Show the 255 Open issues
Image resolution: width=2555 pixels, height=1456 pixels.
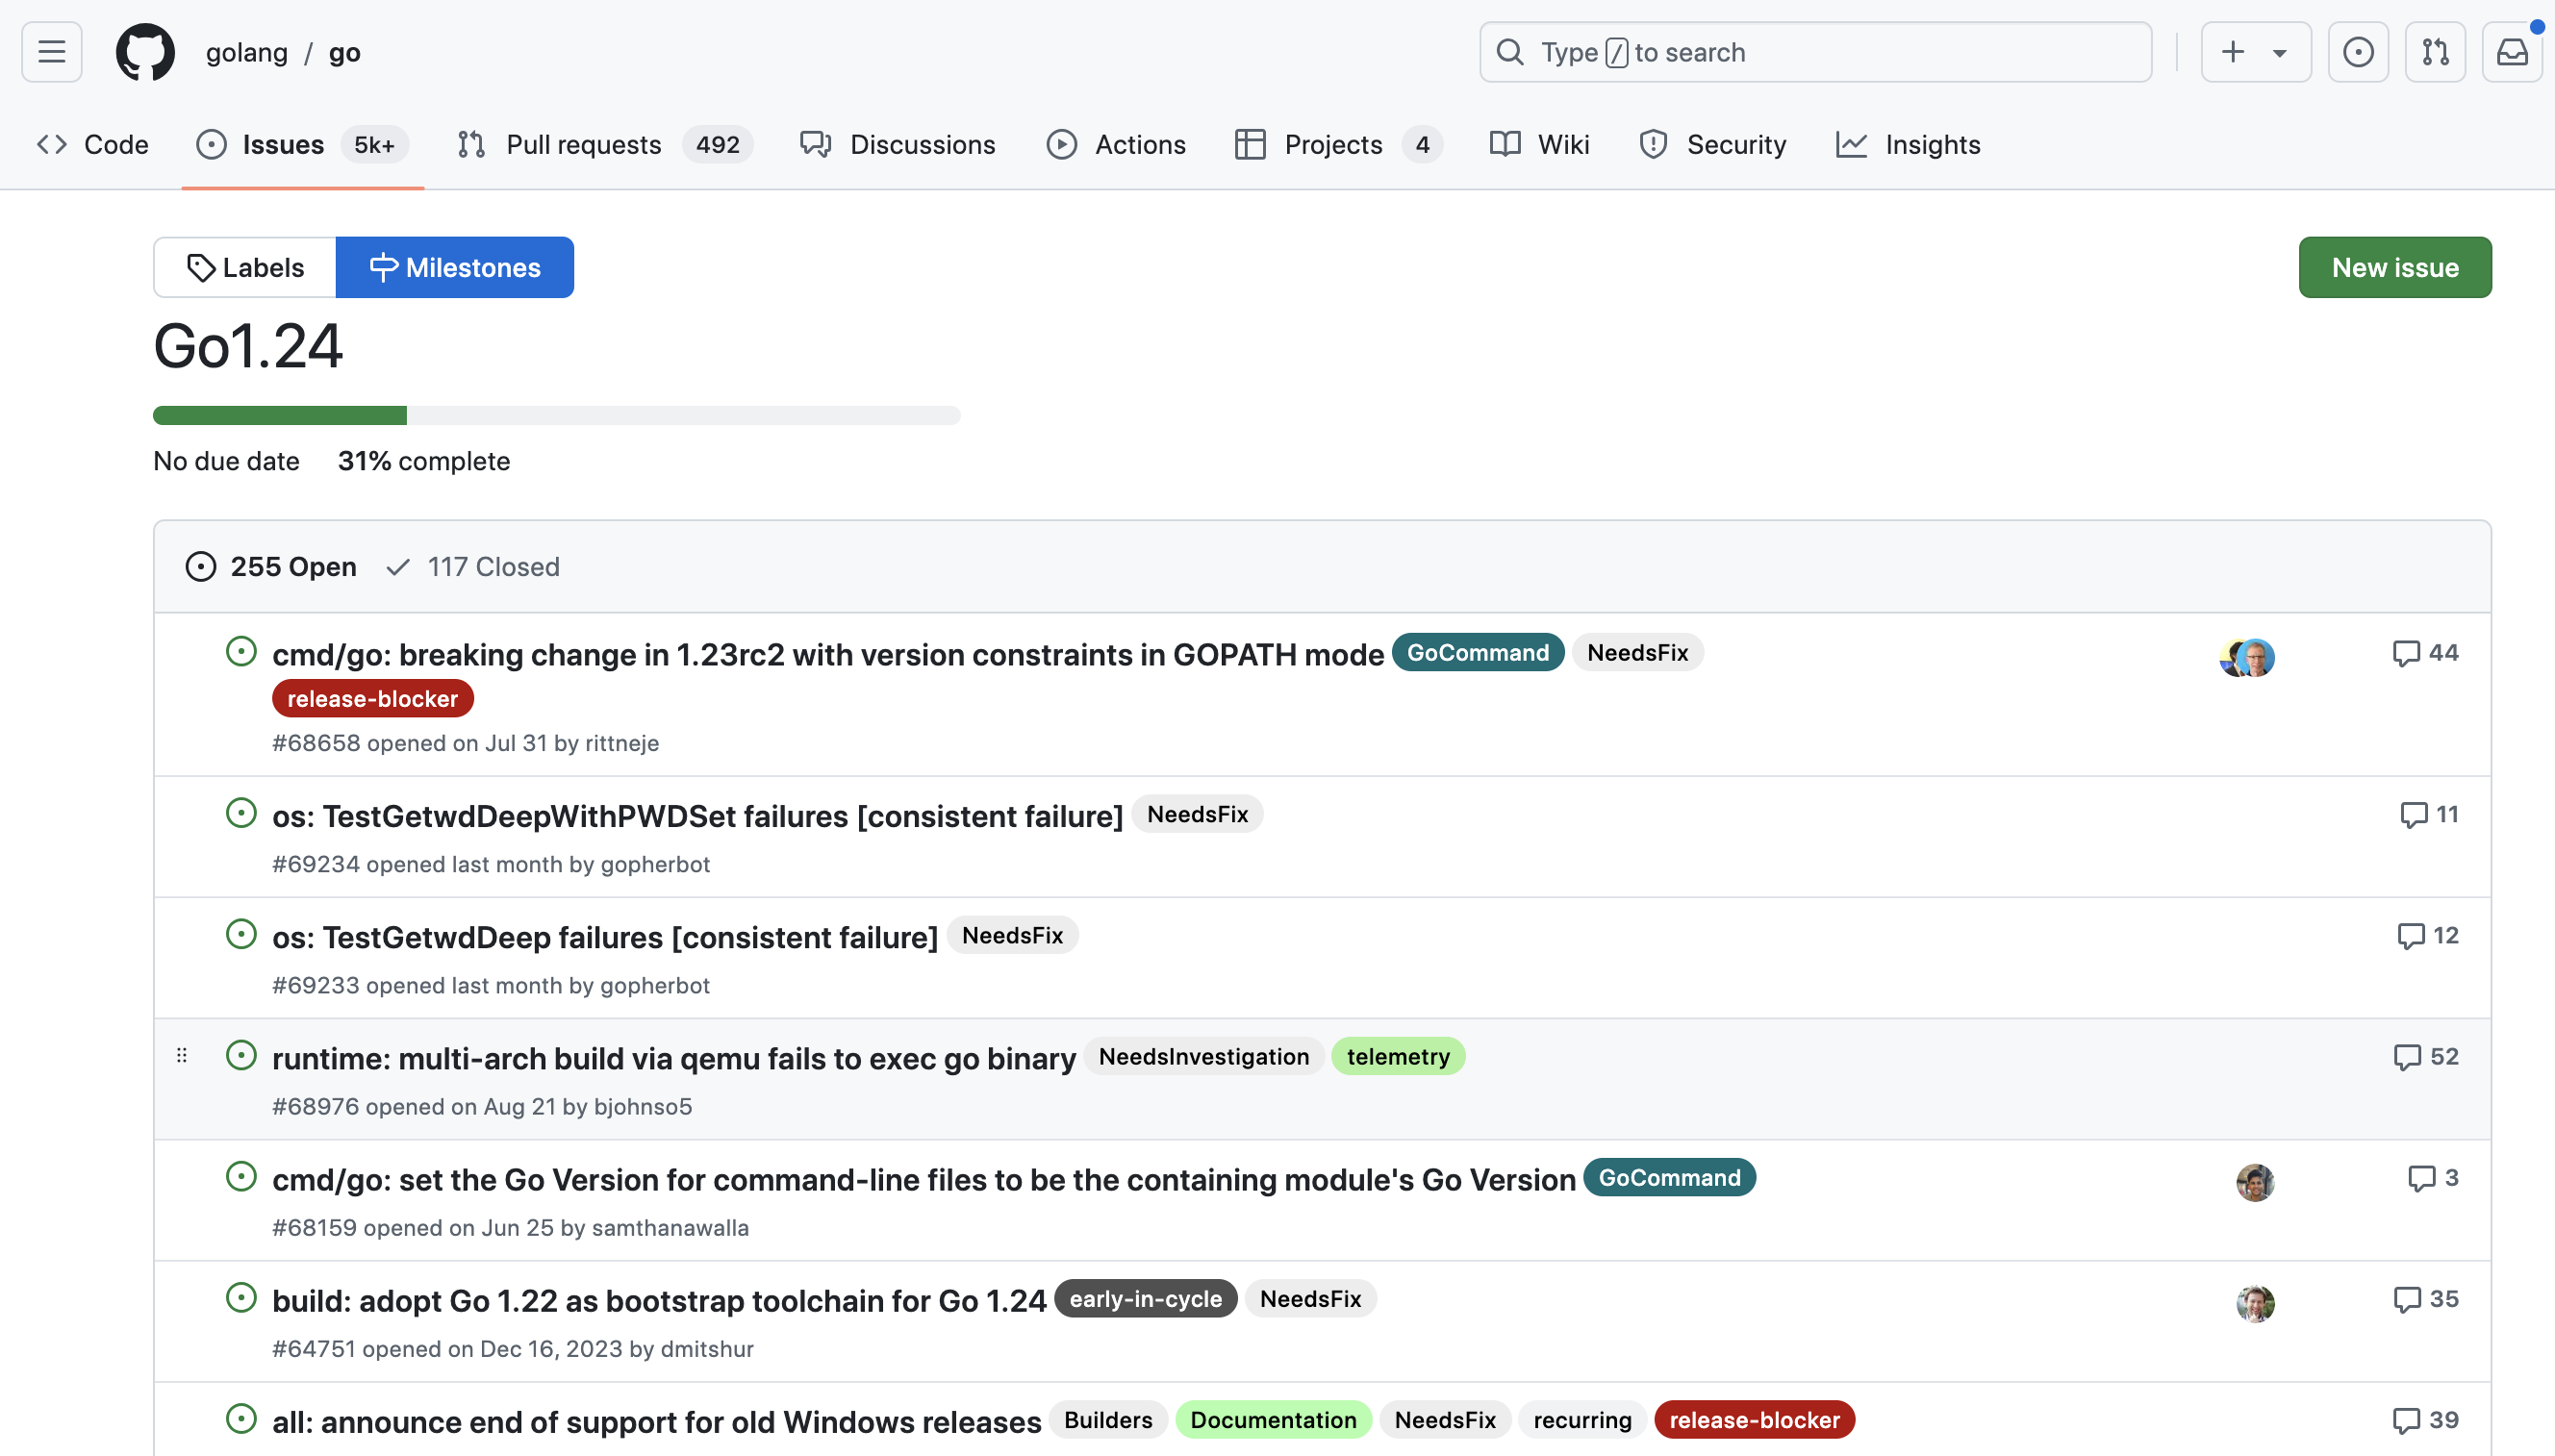click(271, 567)
